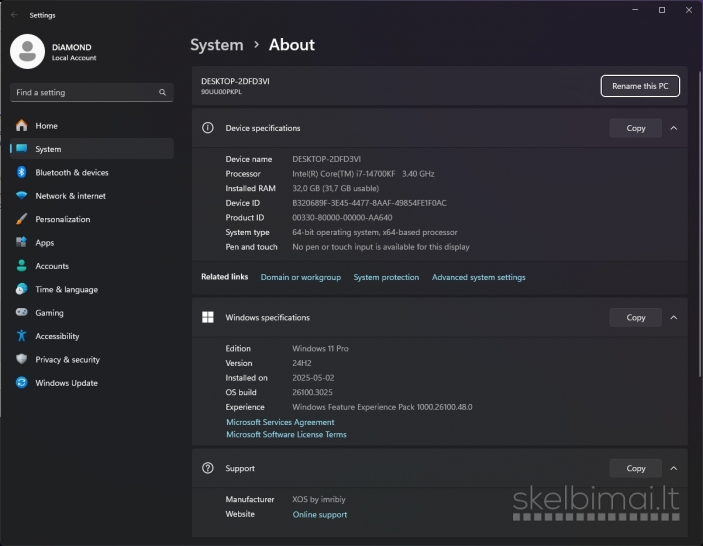The image size is (703, 546).
Task: Click the OS build value 26100.3025
Action: [312, 392]
